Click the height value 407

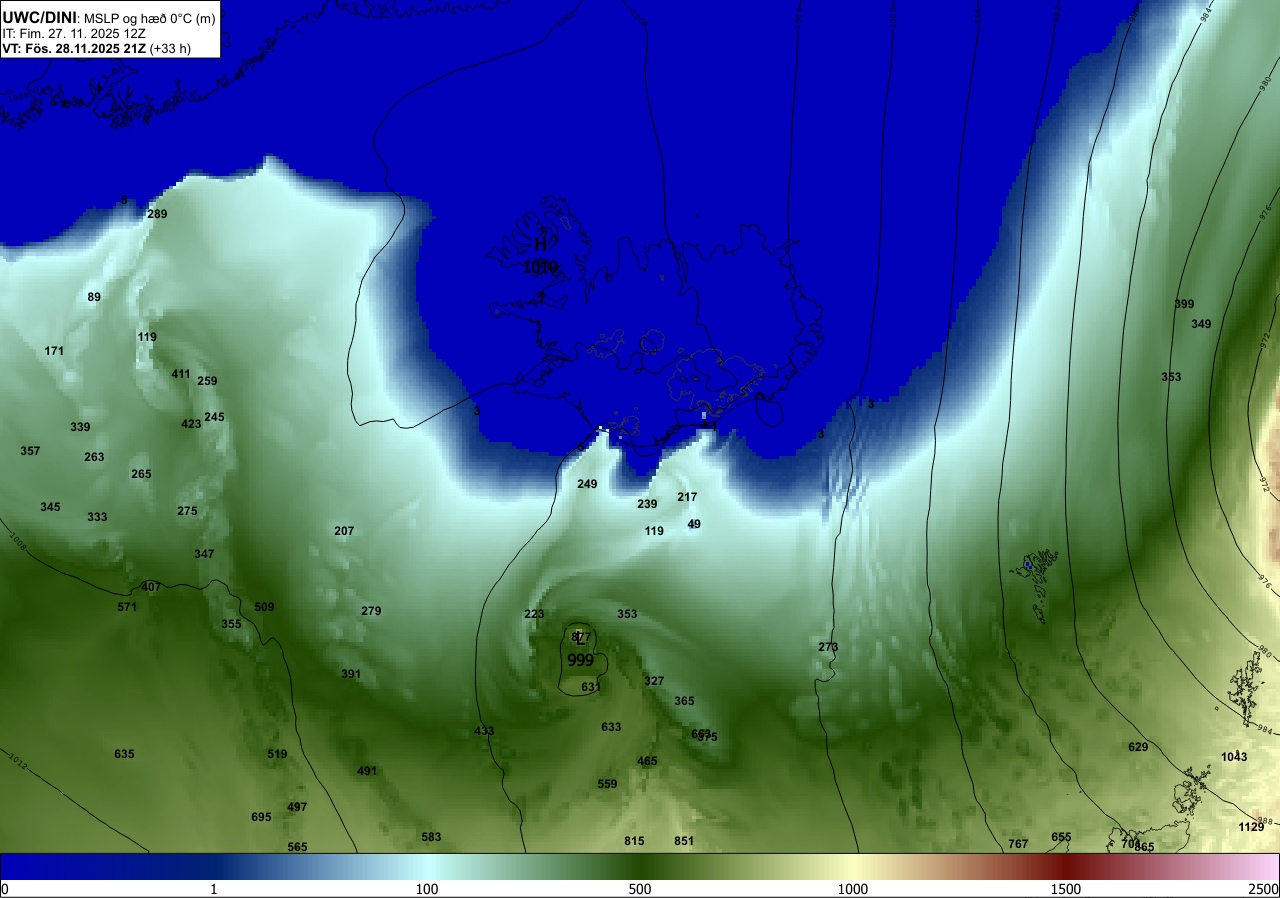(x=151, y=587)
